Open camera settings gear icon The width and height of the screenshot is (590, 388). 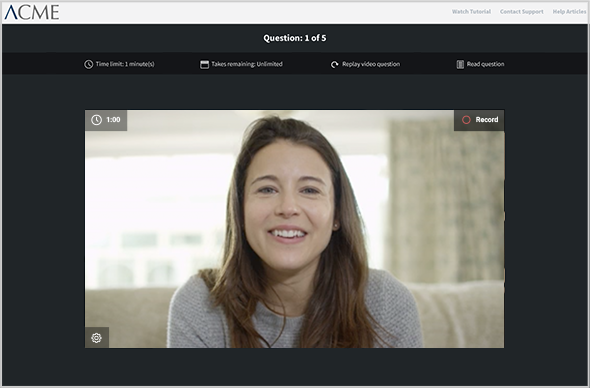click(96, 338)
